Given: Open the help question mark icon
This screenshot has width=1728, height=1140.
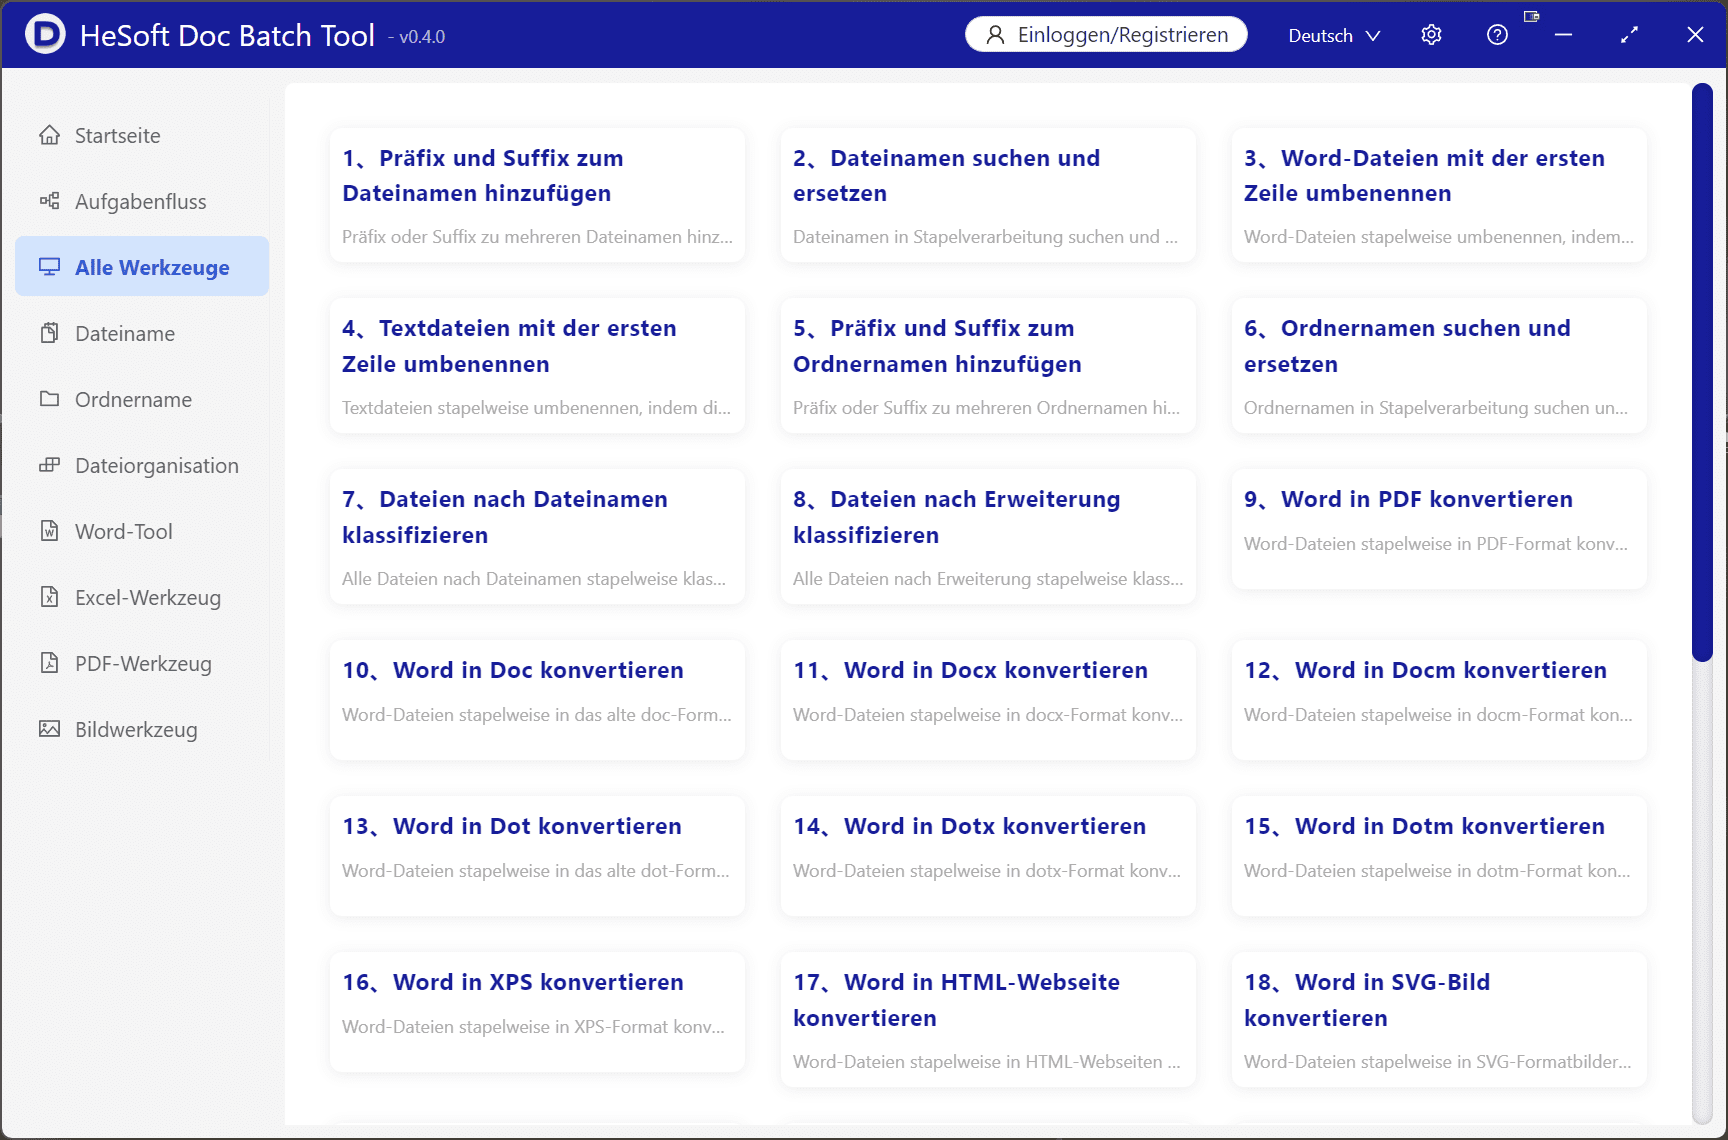Looking at the screenshot, I should coord(1497,35).
